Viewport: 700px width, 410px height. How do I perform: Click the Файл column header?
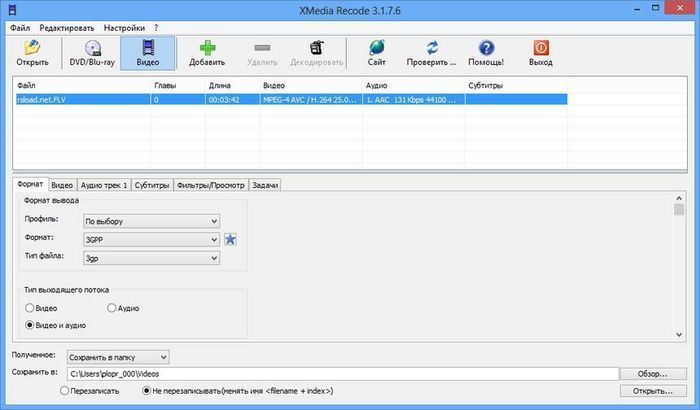(x=83, y=85)
